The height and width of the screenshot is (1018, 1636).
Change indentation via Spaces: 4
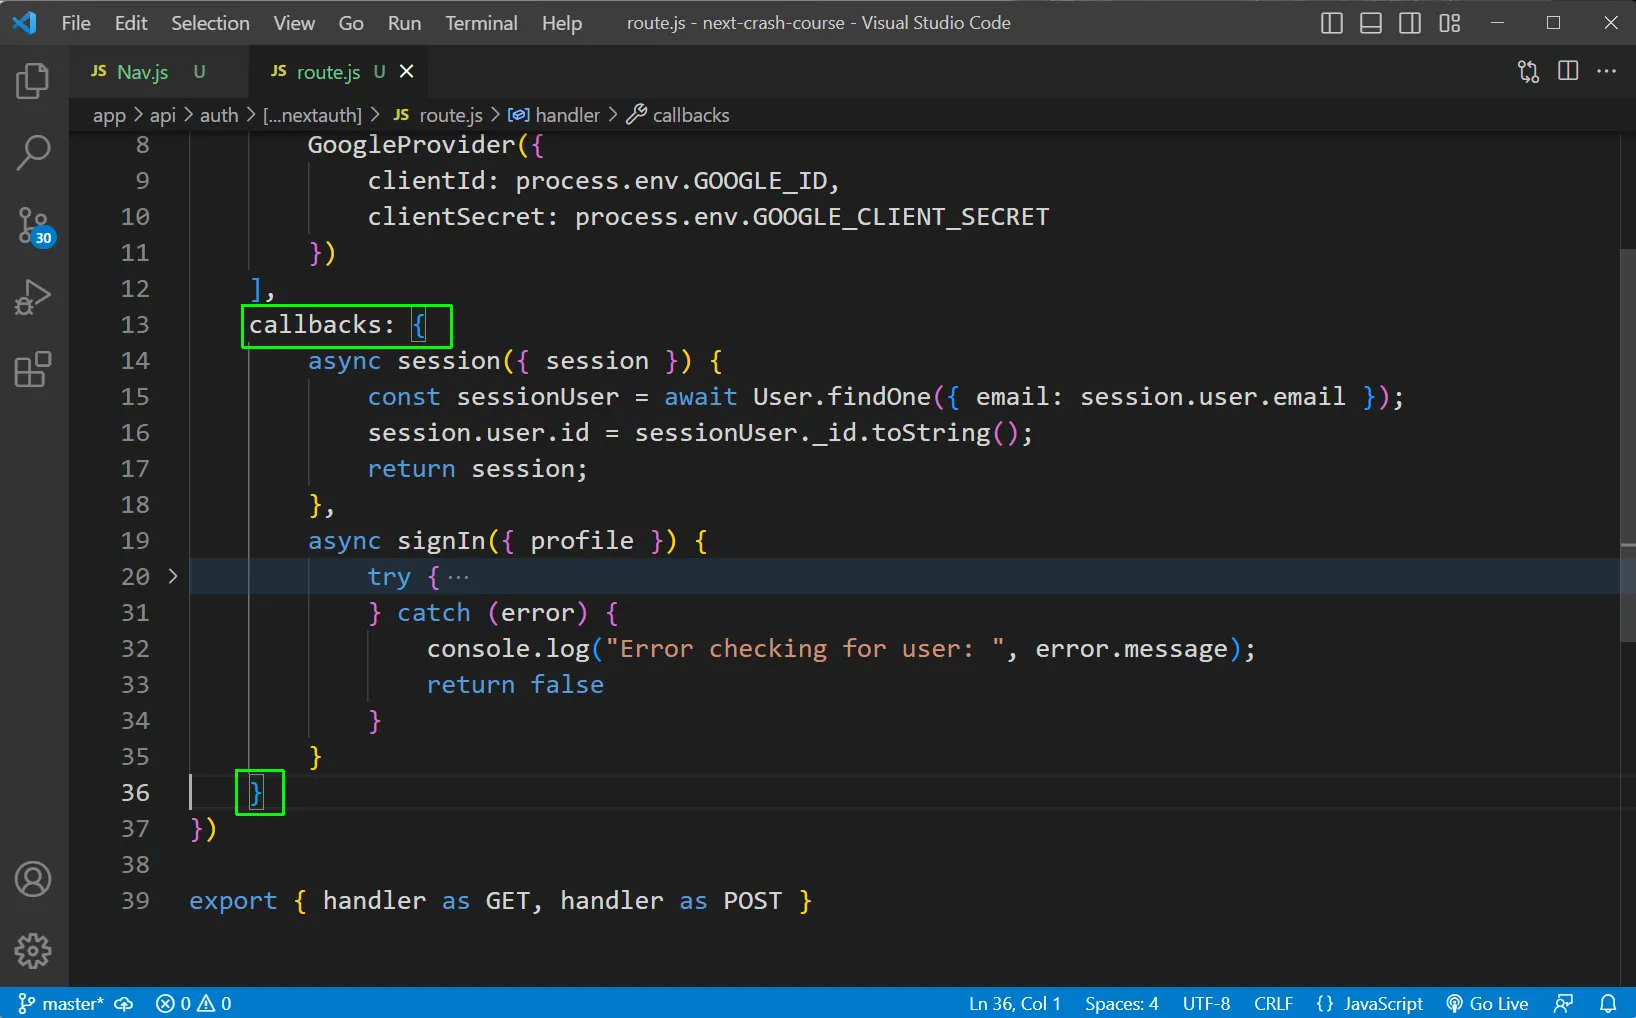tap(1121, 1003)
